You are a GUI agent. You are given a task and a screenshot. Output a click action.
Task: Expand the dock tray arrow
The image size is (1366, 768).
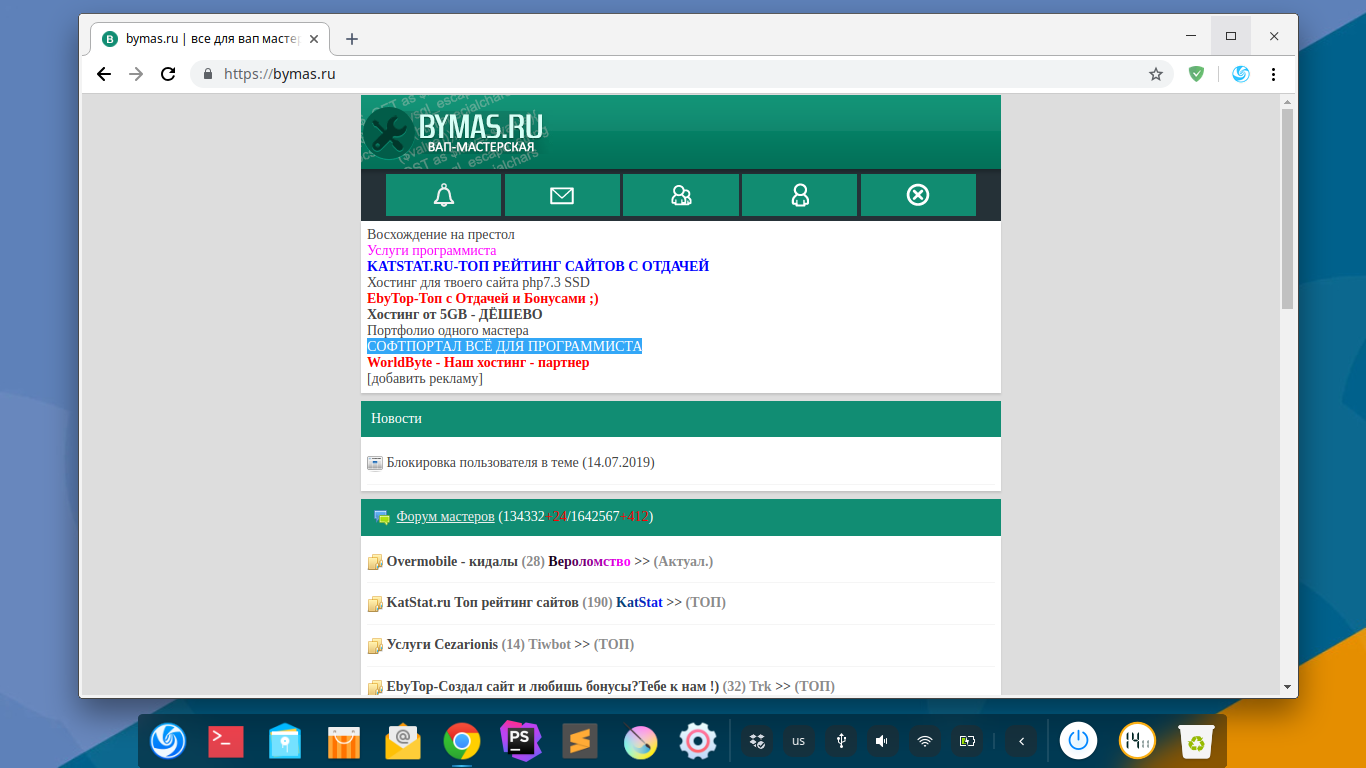(x=1021, y=741)
